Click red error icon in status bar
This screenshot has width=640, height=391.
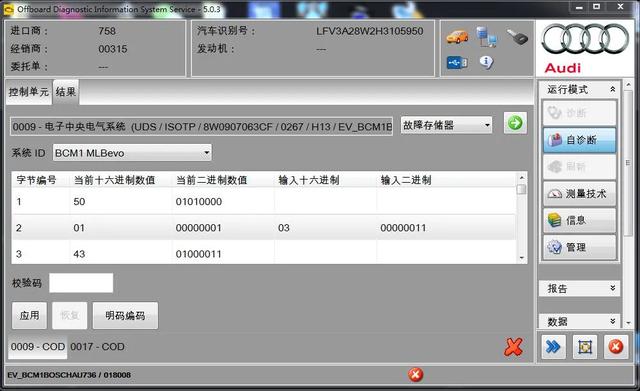click(416, 375)
